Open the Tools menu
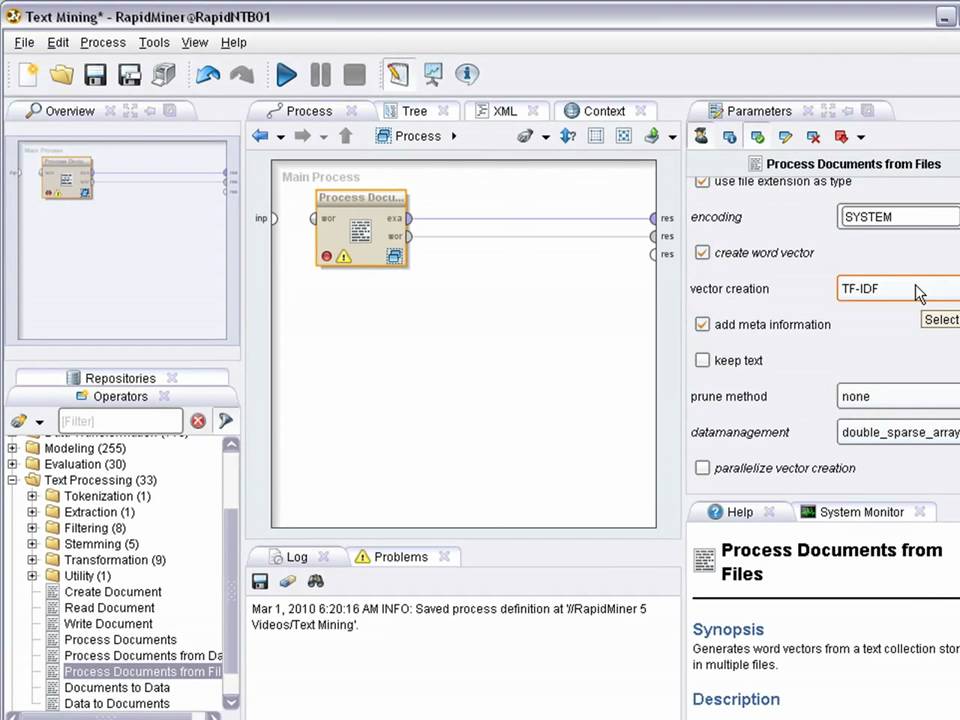Viewport: 960px width, 720px height. (154, 42)
